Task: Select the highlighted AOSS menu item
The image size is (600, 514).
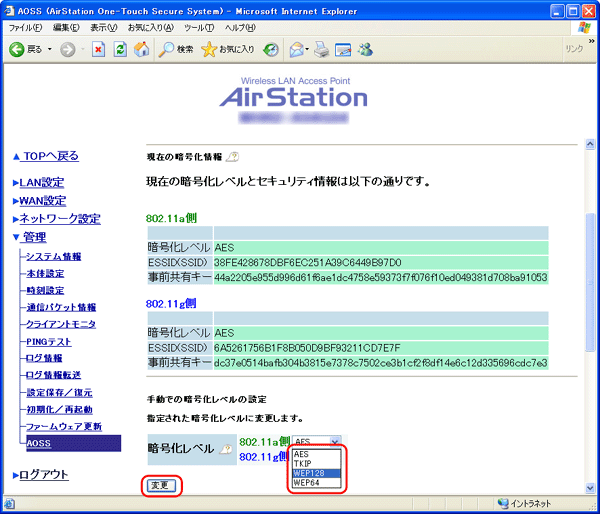Action: click(x=73, y=443)
